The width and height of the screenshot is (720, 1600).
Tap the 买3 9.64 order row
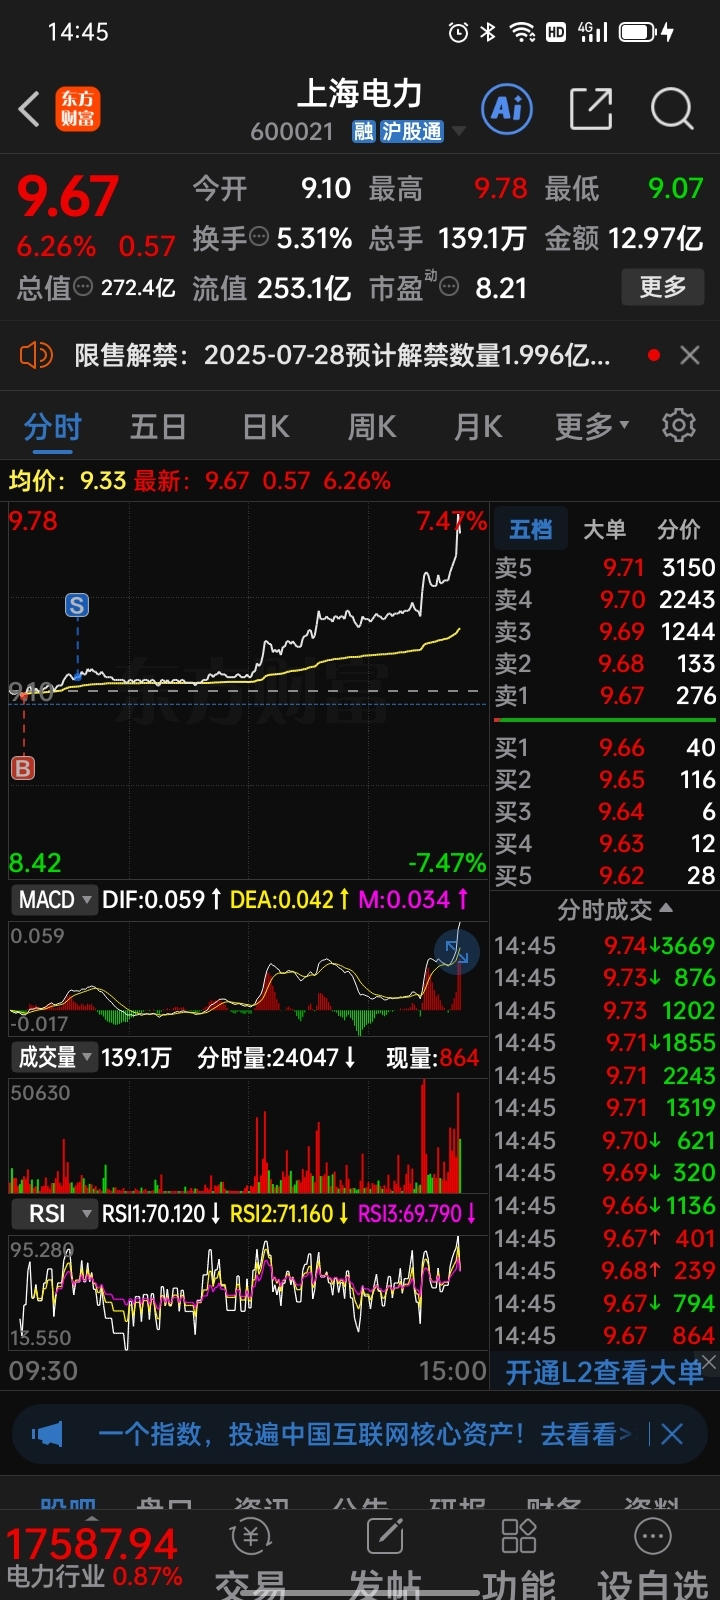[x=605, y=811]
